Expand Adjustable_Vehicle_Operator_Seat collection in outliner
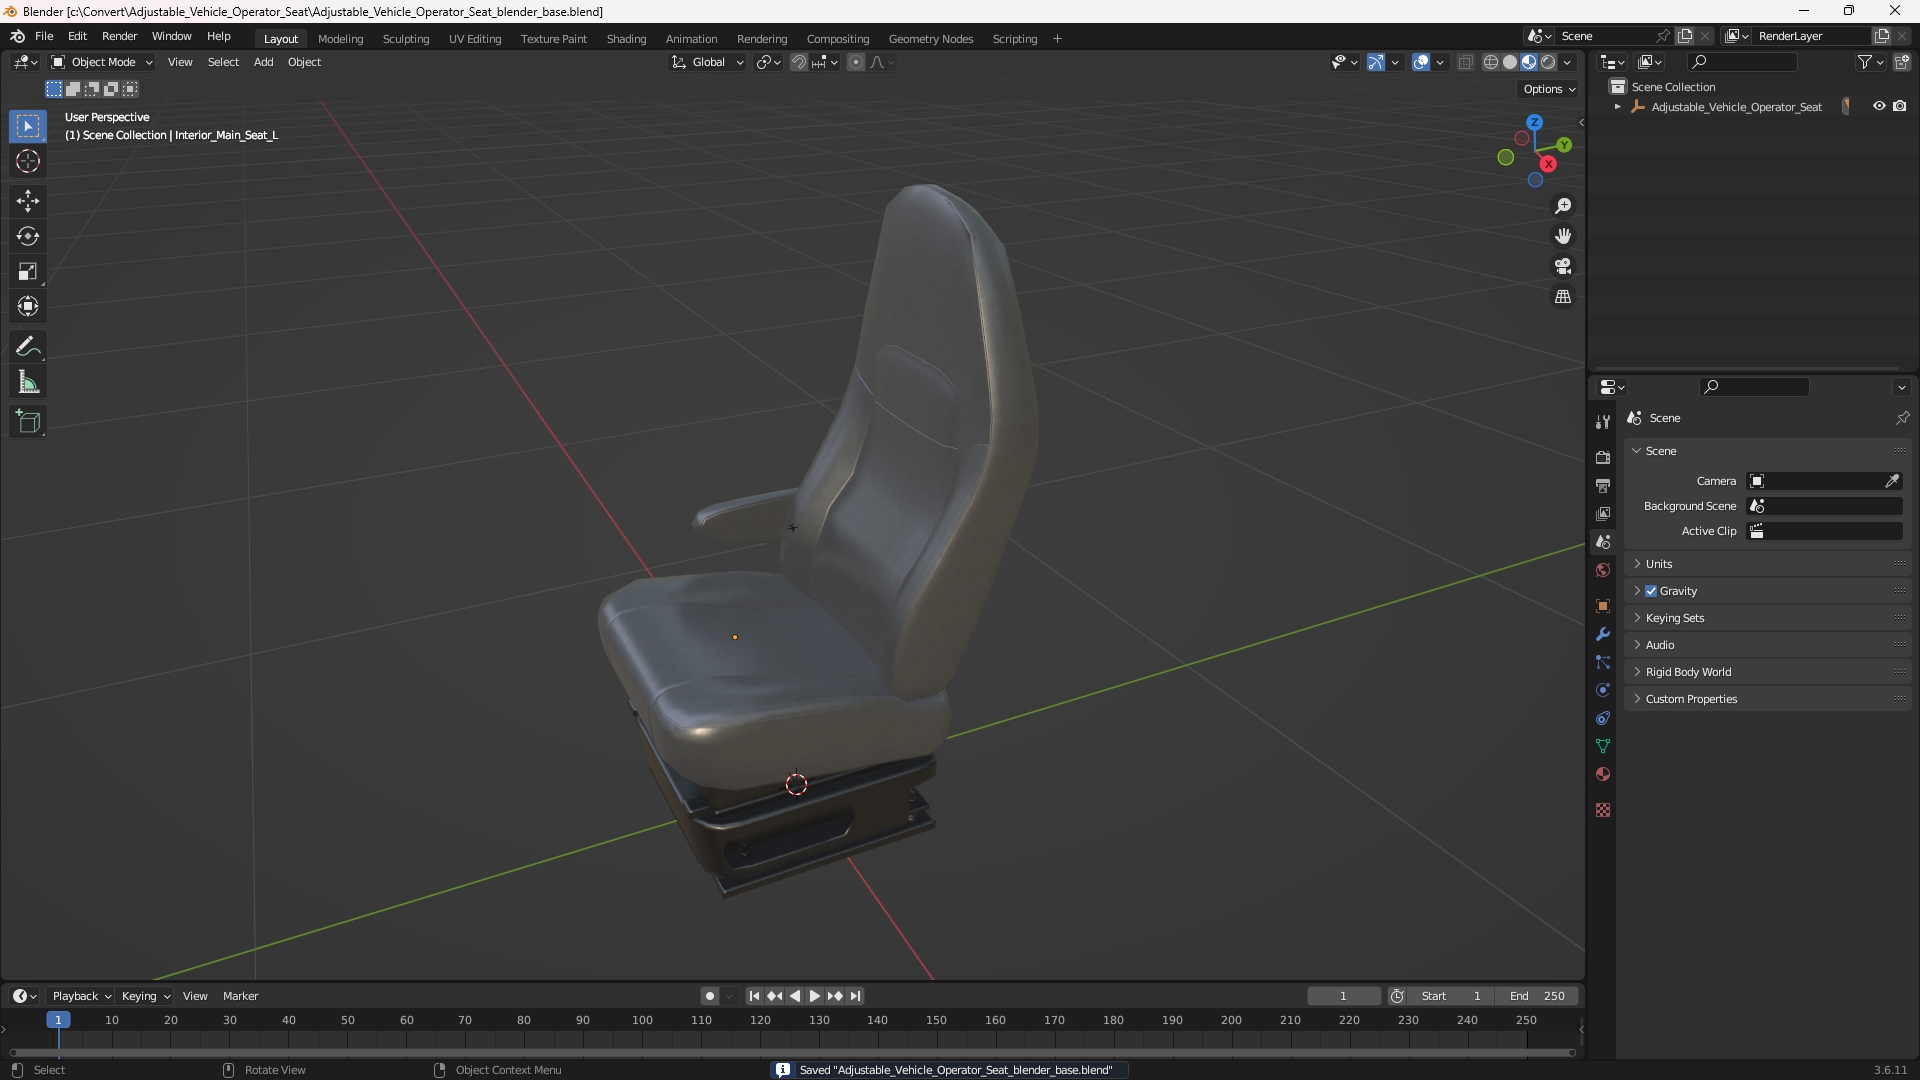 coord(1617,107)
